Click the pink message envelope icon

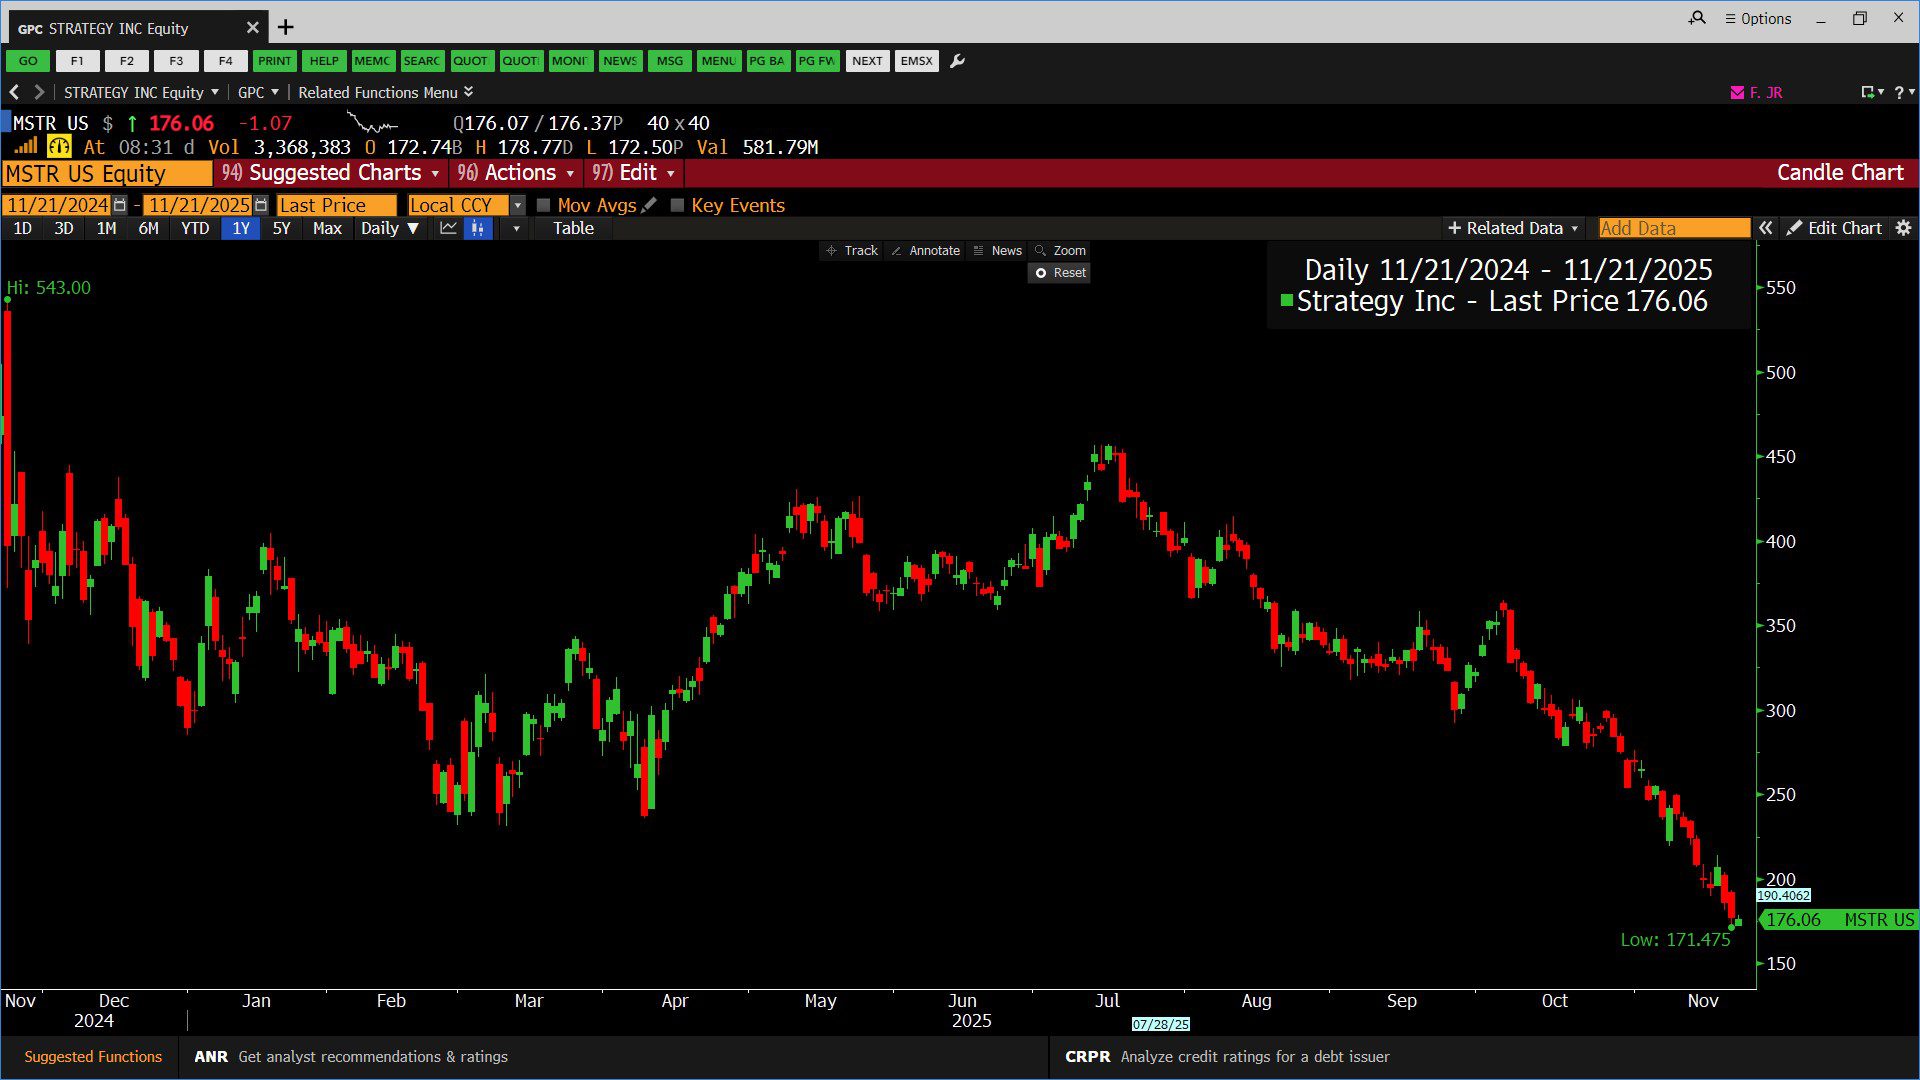1737,92
